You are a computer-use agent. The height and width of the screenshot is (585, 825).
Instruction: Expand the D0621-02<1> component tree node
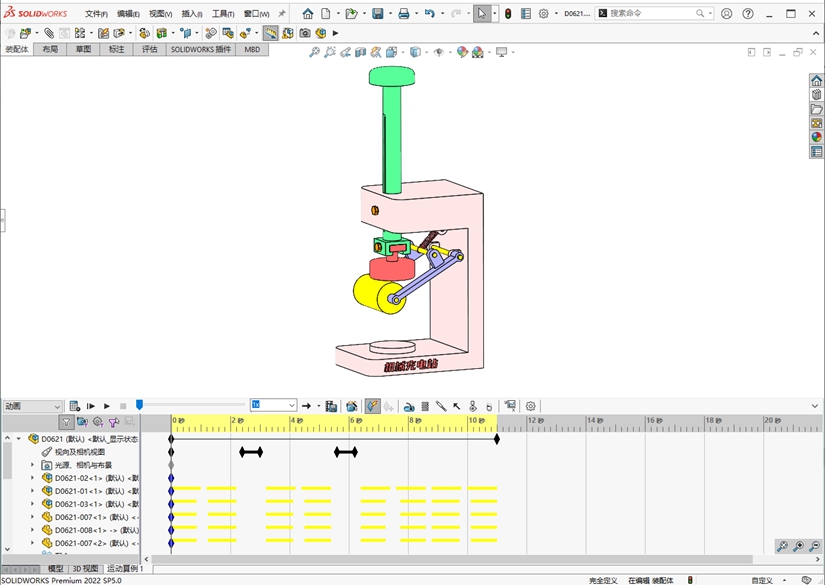click(x=32, y=478)
